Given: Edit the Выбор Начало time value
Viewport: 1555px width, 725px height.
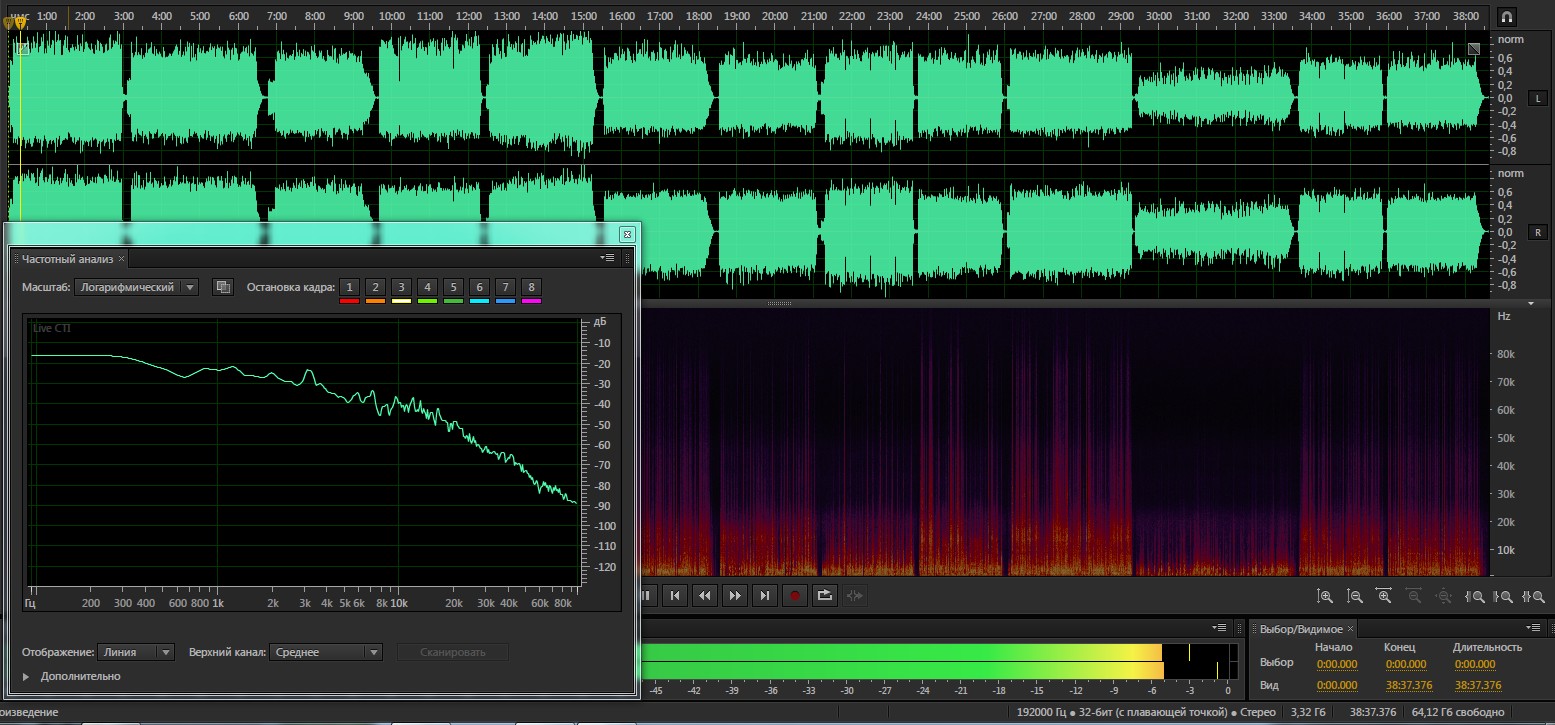Looking at the screenshot, I should pyautogui.click(x=1336, y=664).
